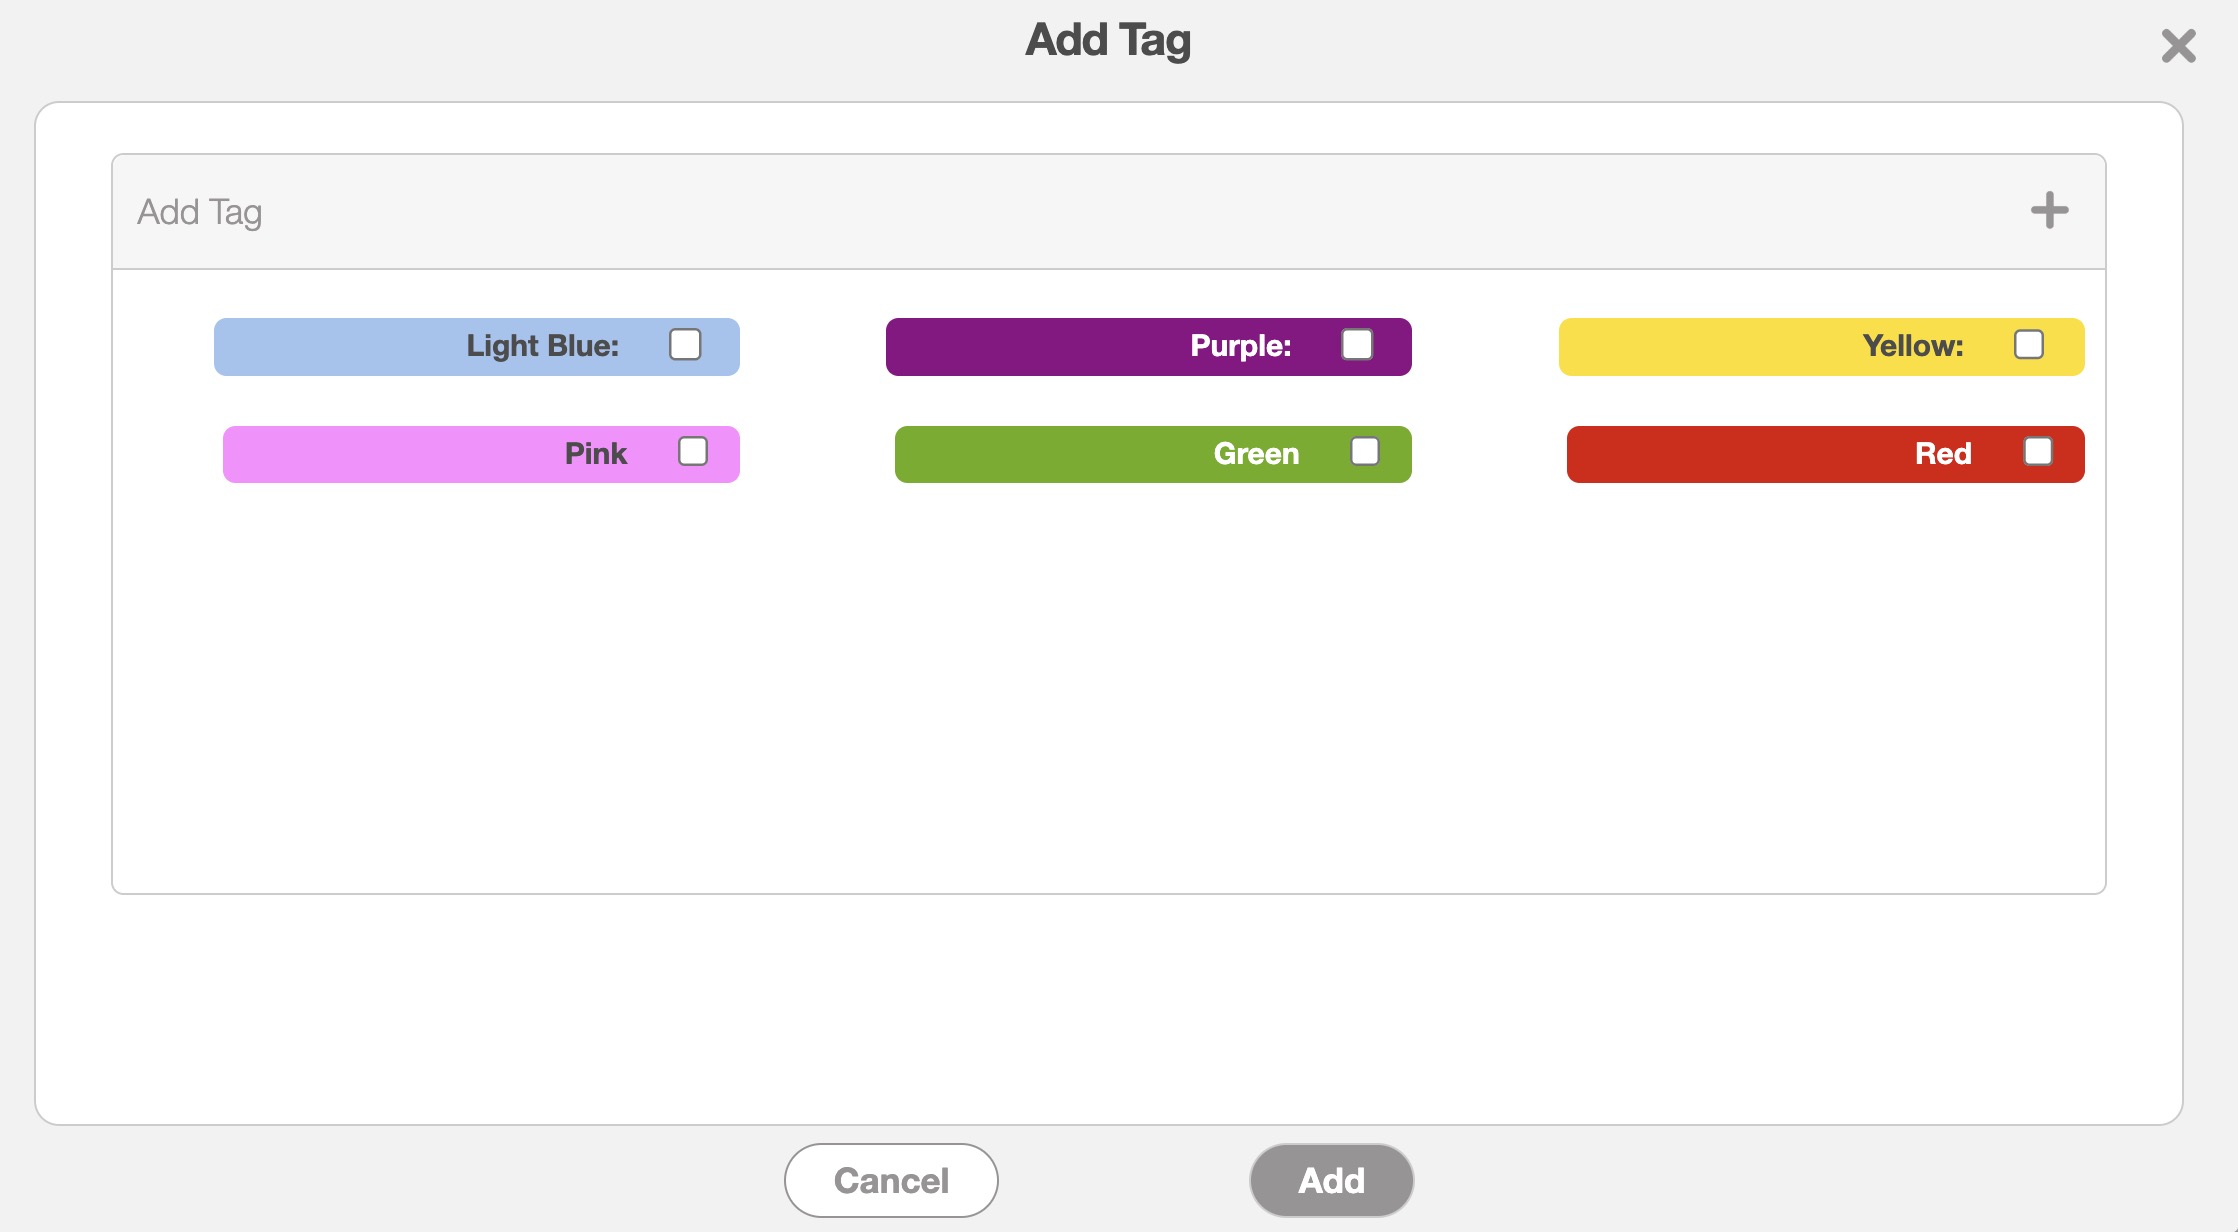The width and height of the screenshot is (2238, 1232).
Task: Click the plus icon to add tag
Action: point(2049,210)
